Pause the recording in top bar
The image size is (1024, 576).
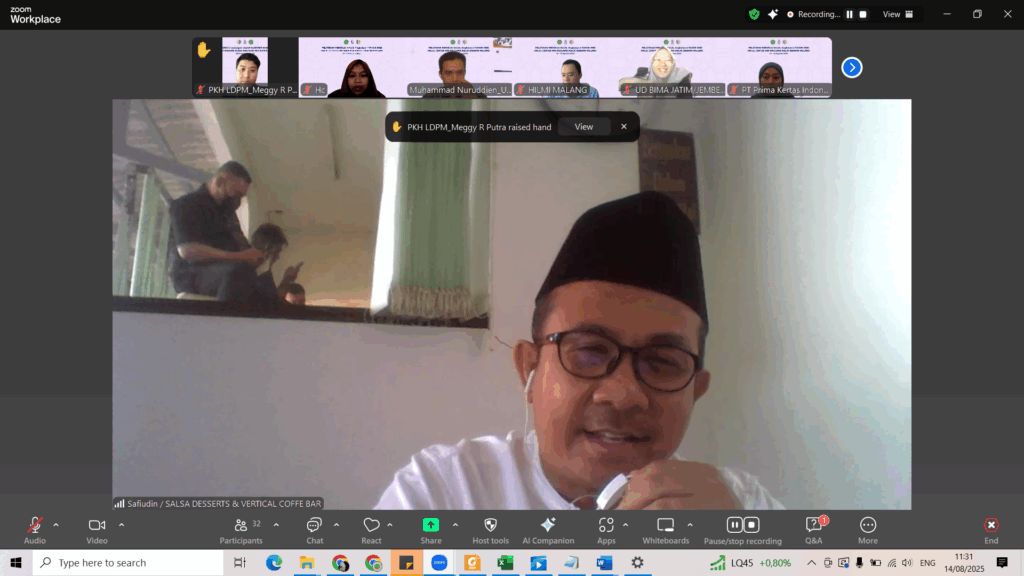[850, 15]
